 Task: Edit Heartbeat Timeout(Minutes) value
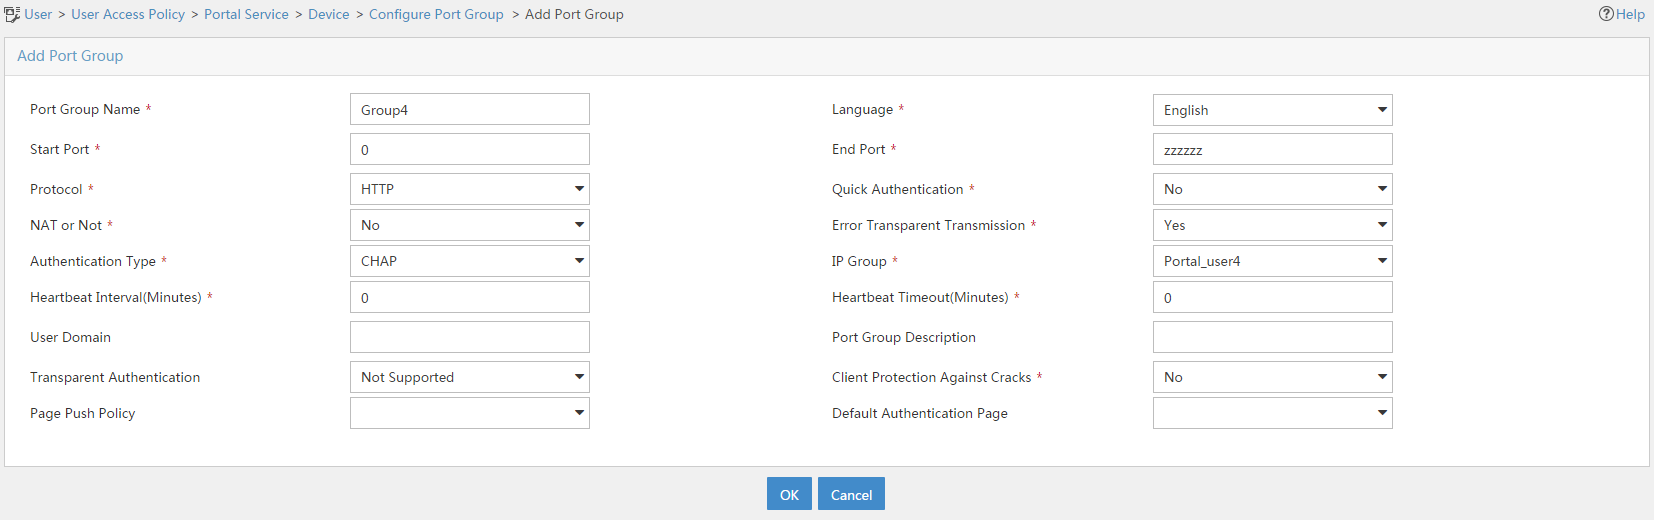[x=1272, y=297]
